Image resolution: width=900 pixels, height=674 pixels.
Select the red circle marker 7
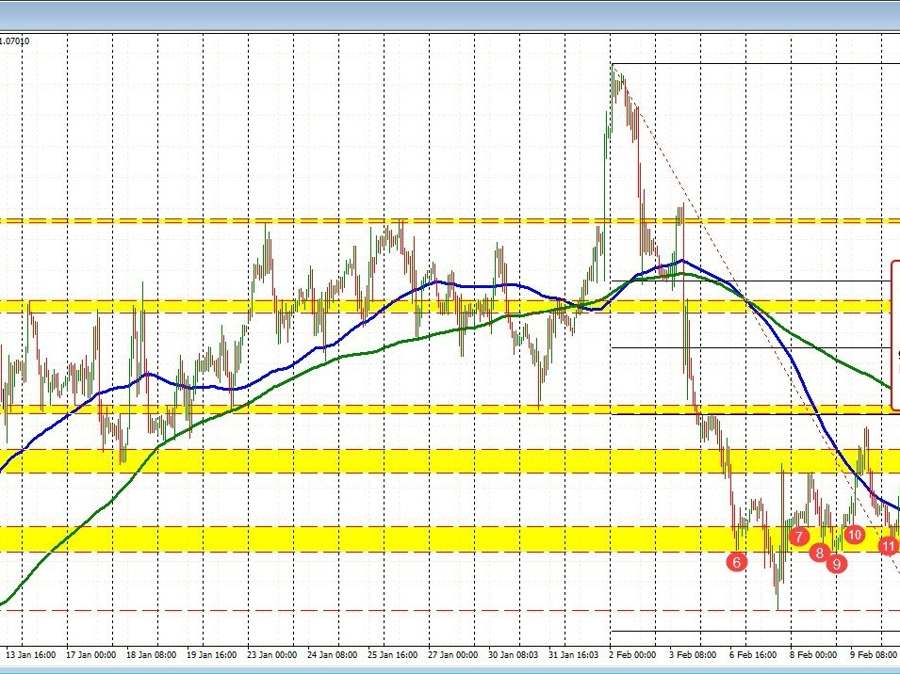tap(799, 538)
